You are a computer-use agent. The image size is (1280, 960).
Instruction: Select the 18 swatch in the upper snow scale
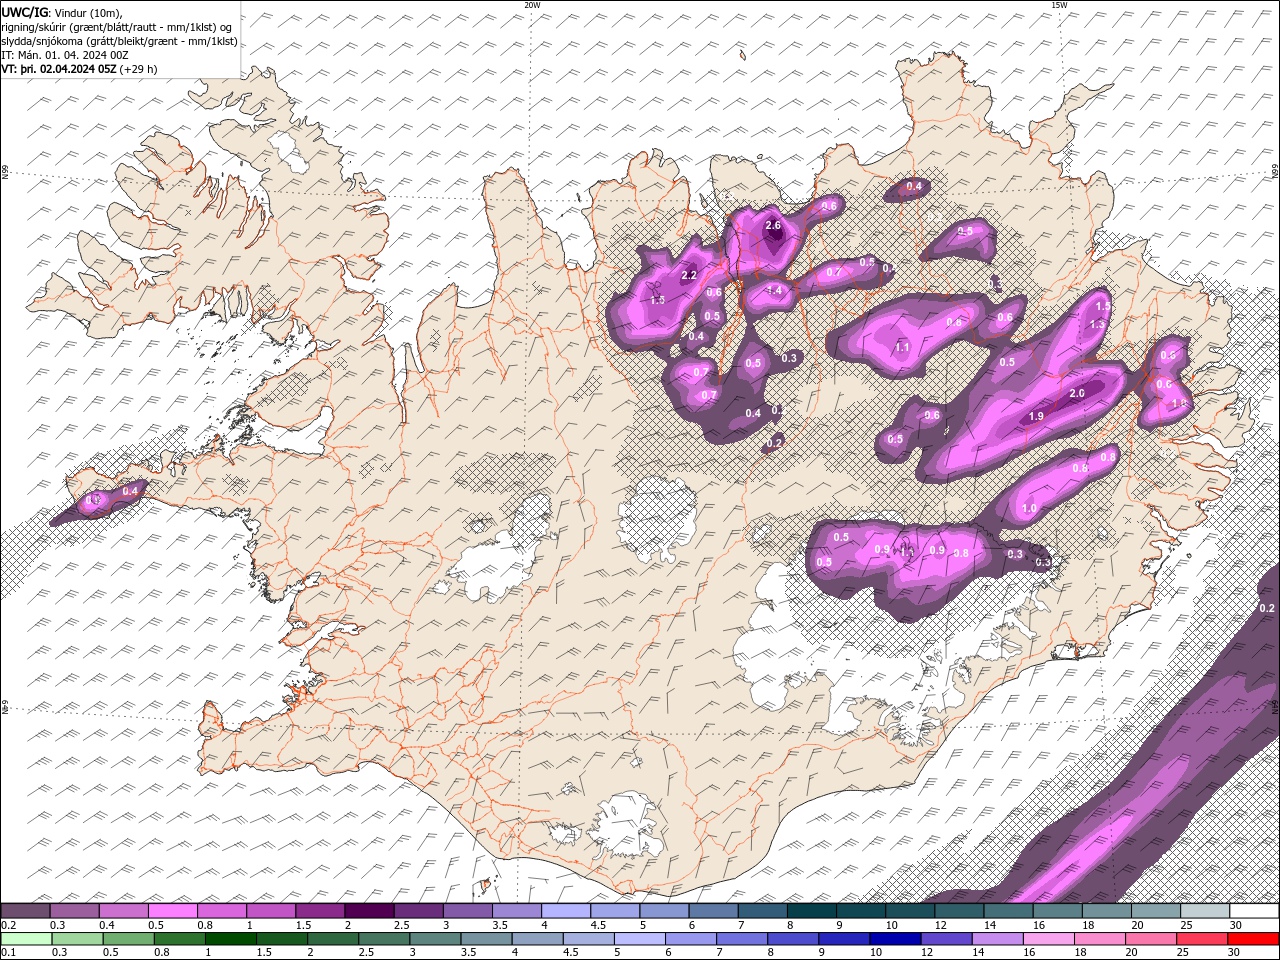1107,911
